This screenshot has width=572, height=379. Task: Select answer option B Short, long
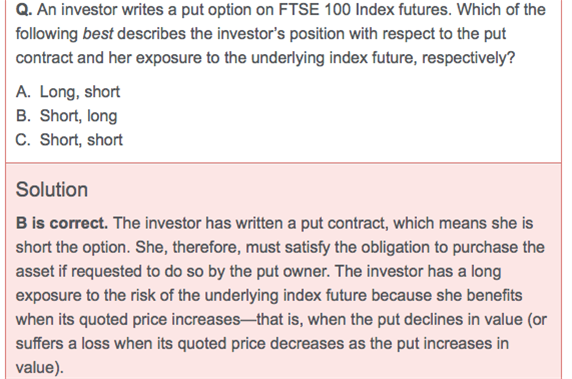click(66, 116)
